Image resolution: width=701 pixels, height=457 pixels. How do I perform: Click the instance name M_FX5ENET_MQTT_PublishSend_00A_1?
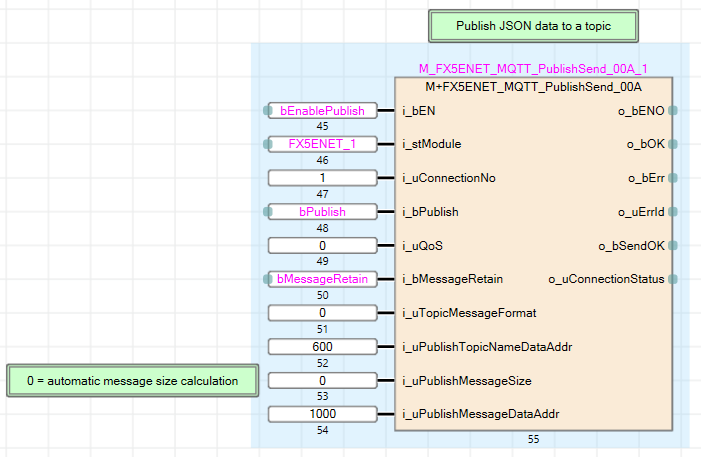click(533, 69)
